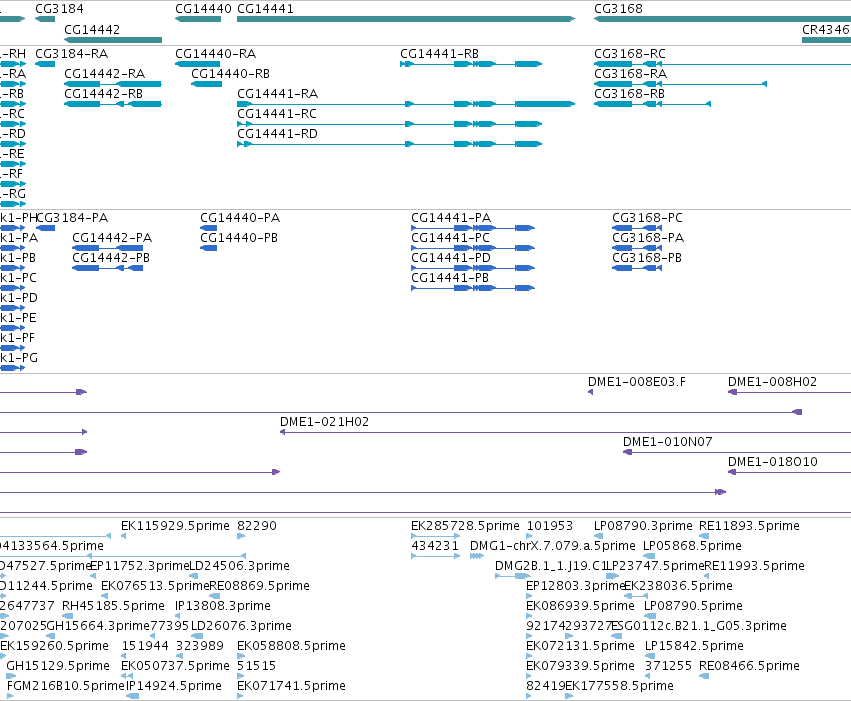
Task: Select EST label 82290
Action: tap(257, 526)
